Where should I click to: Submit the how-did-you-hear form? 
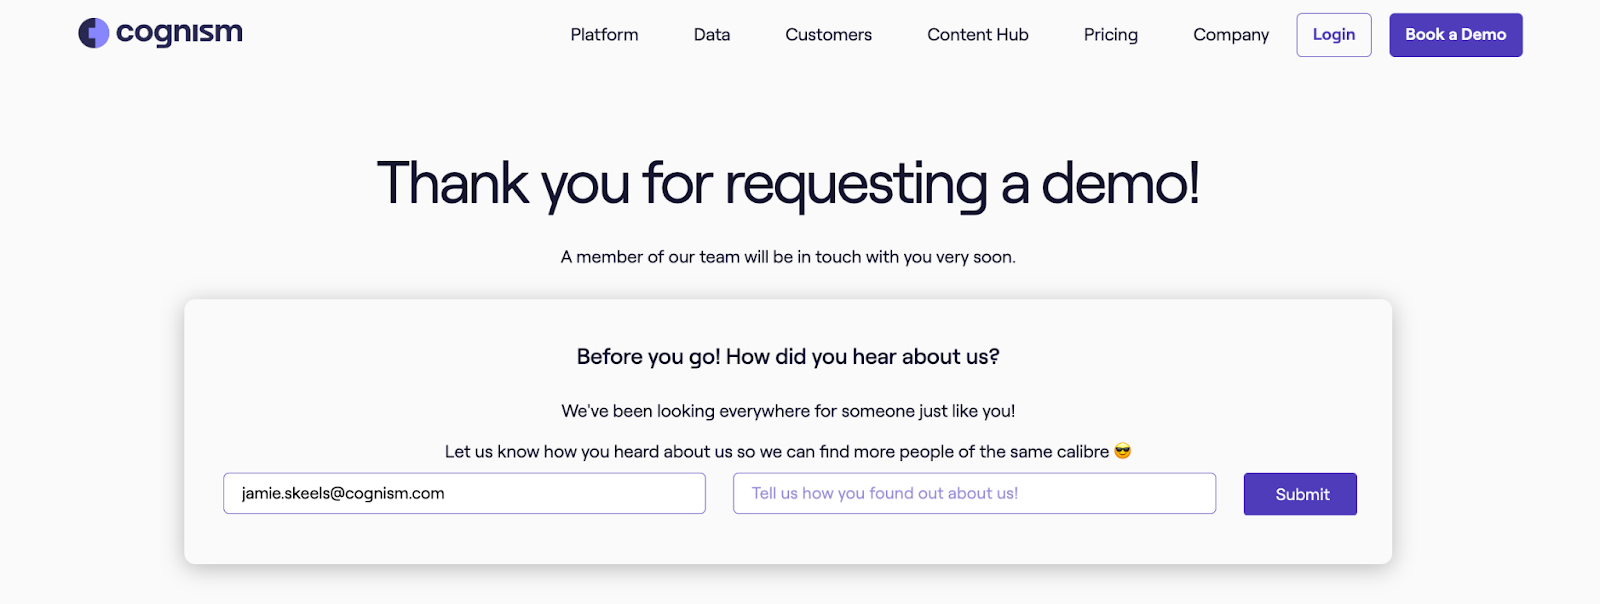click(1300, 494)
